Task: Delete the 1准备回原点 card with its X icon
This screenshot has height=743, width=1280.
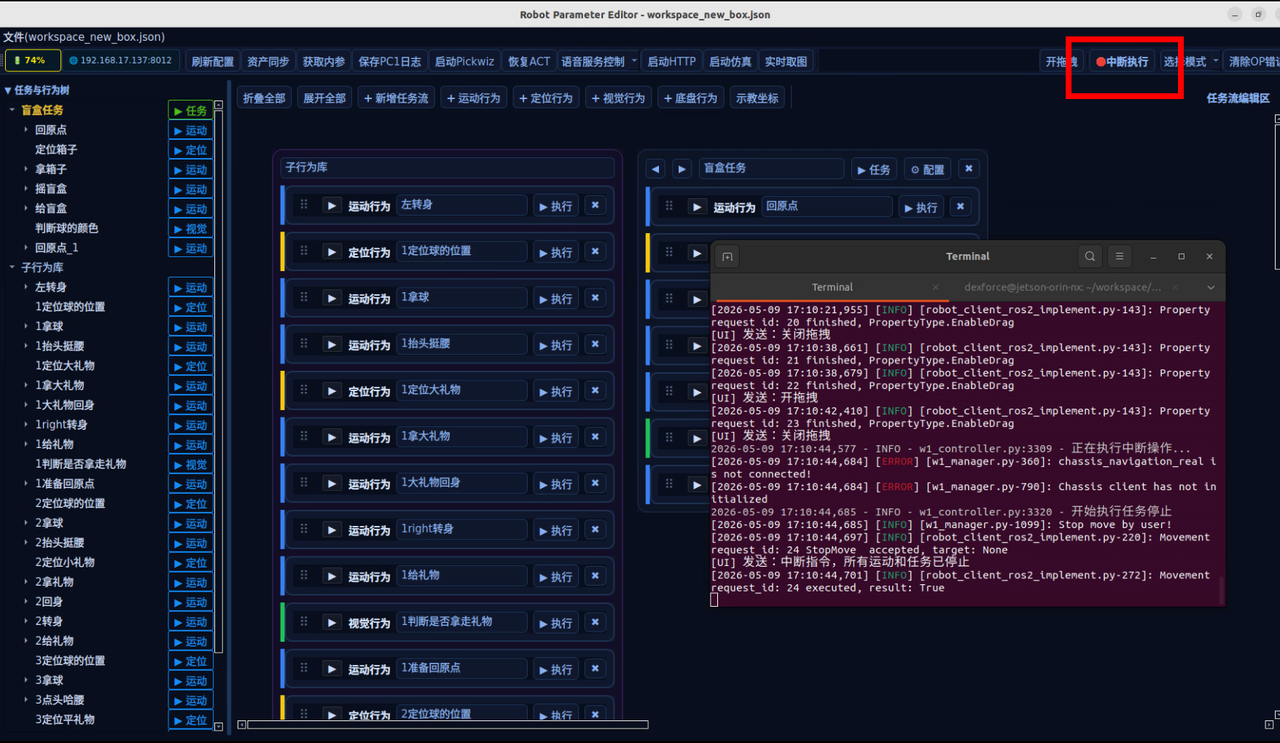Action: tap(595, 668)
